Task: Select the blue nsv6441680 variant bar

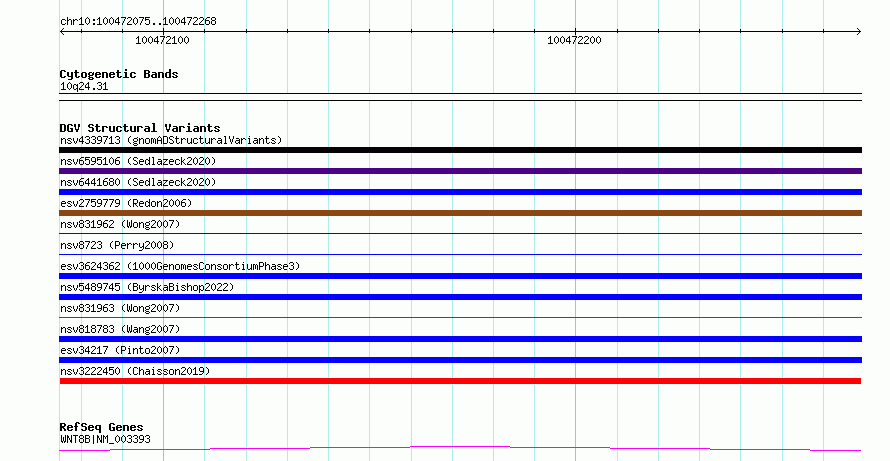Action: (460, 192)
